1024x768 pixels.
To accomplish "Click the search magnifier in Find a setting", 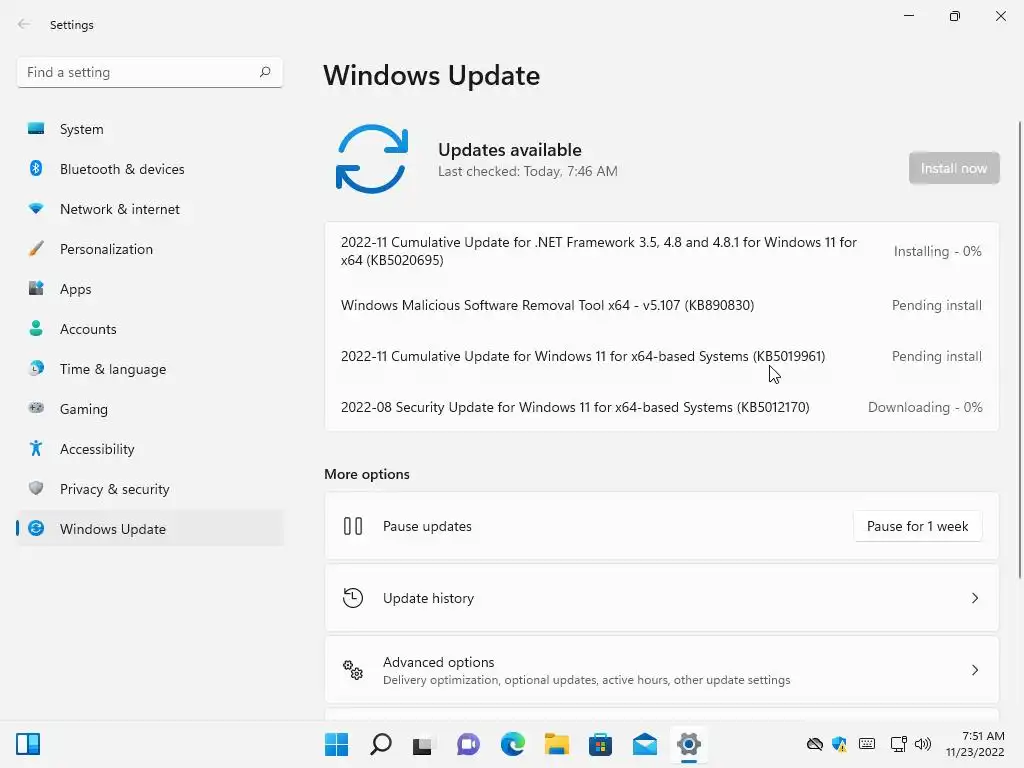I will (x=264, y=72).
